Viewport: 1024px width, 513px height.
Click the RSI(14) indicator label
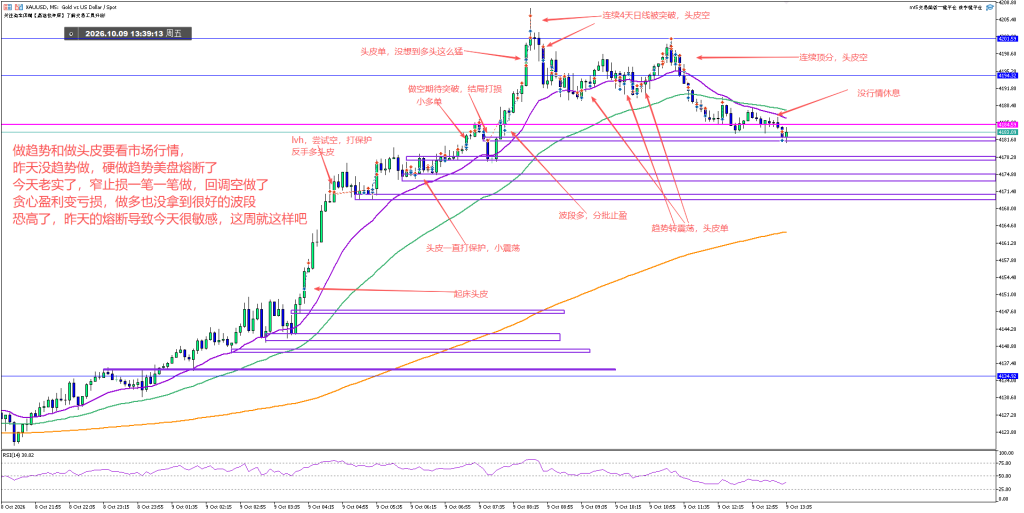[18, 454]
